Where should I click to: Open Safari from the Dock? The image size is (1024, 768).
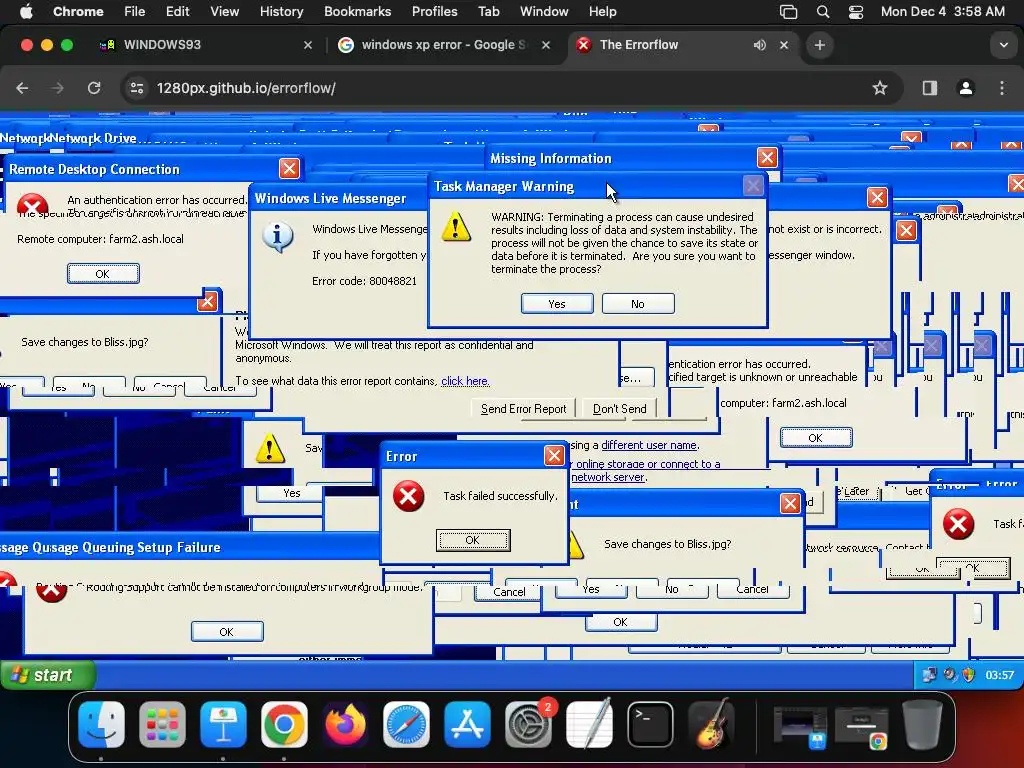tap(406, 724)
